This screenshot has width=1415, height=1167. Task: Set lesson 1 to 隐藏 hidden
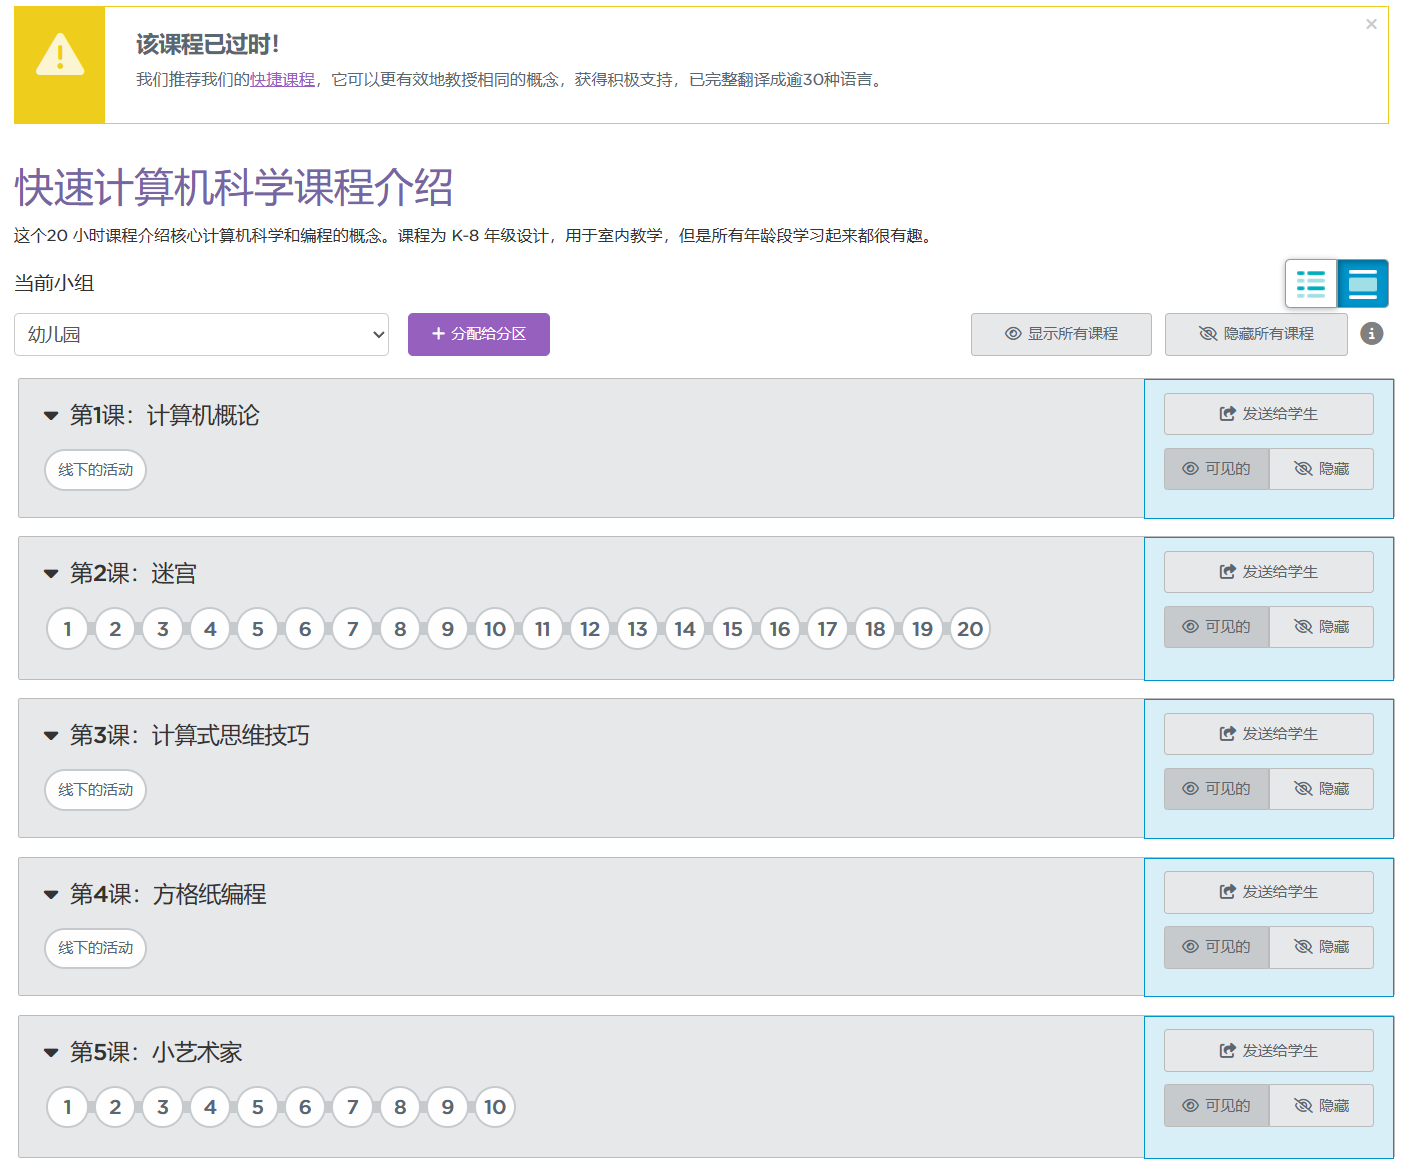pyautogui.click(x=1321, y=469)
